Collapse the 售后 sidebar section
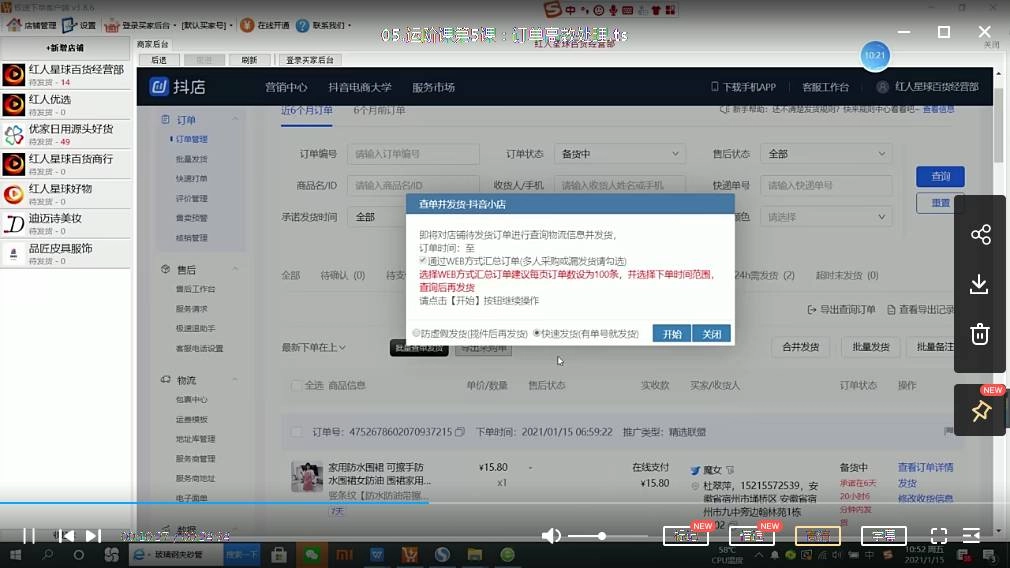The height and width of the screenshot is (568, 1010). 235,269
